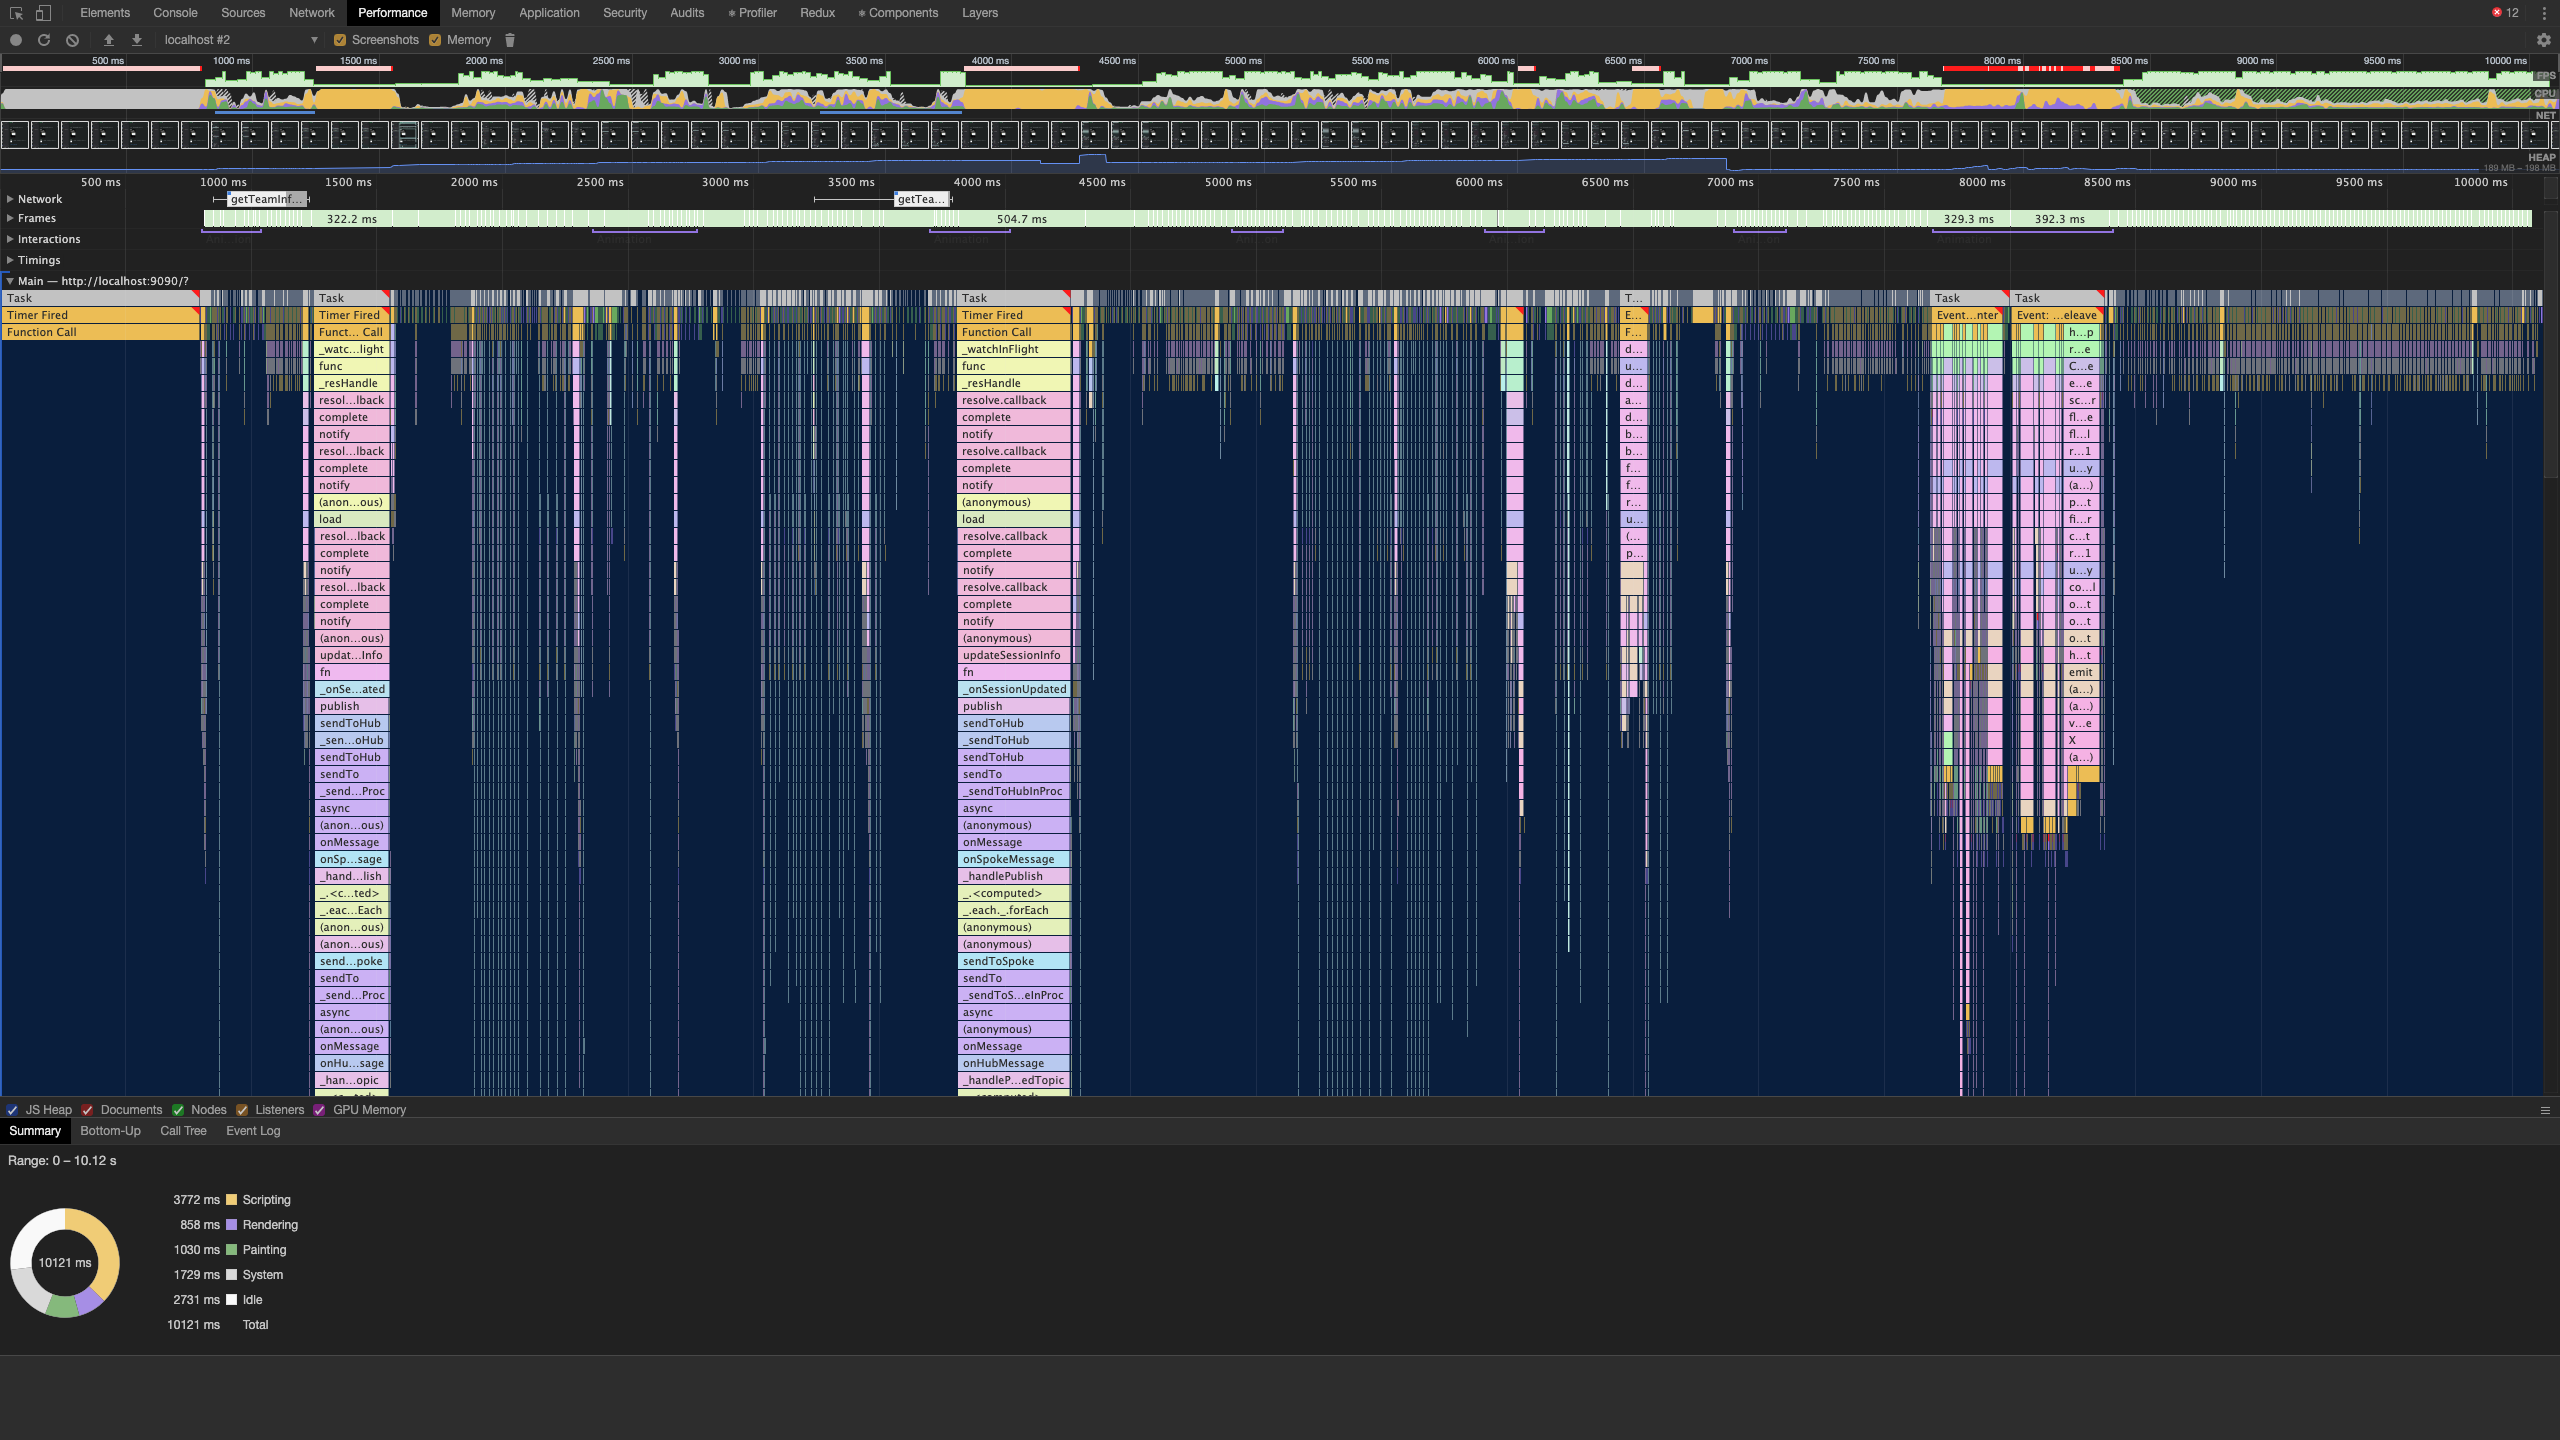Toggle the JS Heap checkbox
Image resolution: width=2560 pixels, height=1440 pixels.
[x=13, y=1110]
